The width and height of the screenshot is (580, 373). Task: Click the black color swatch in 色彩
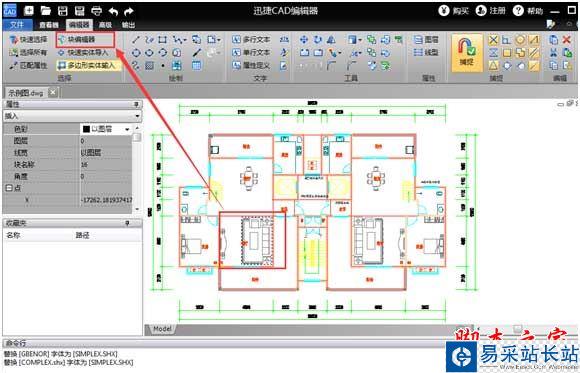click(86, 129)
